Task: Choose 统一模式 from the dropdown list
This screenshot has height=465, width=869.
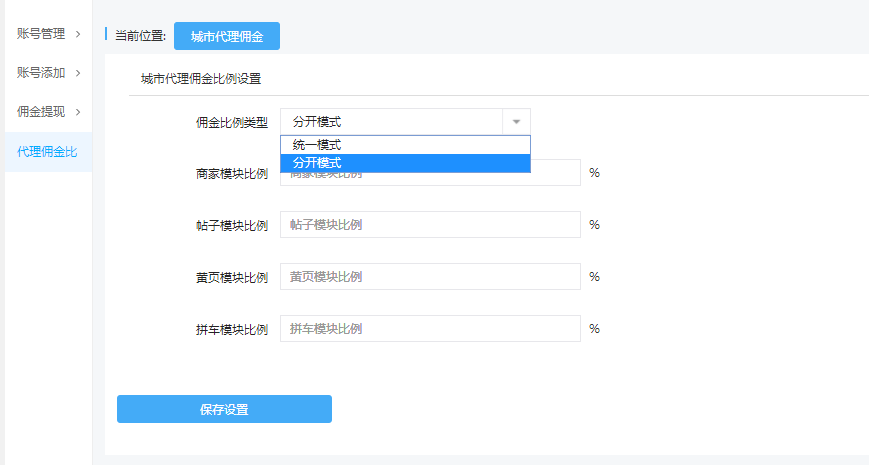Action: pyautogui.click(x=405, y=145)
